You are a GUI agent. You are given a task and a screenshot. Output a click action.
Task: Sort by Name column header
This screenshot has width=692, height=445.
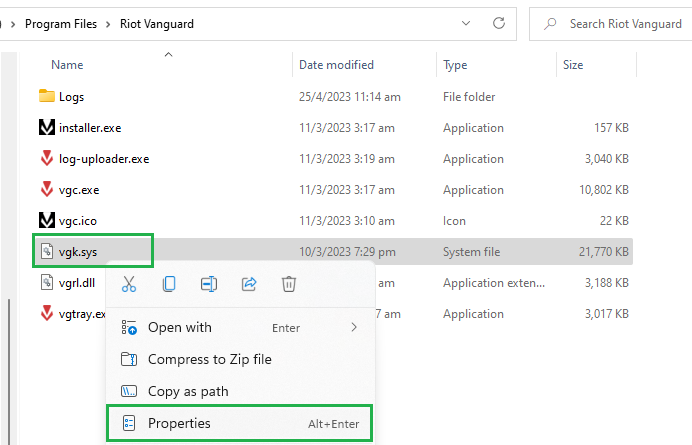pos(67,65)
